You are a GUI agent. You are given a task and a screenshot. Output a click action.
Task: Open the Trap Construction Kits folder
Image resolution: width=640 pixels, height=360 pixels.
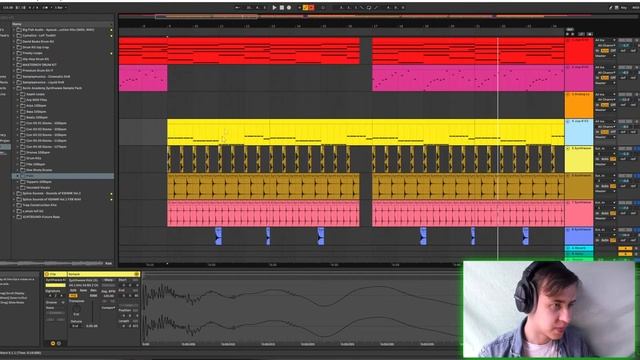39,205
